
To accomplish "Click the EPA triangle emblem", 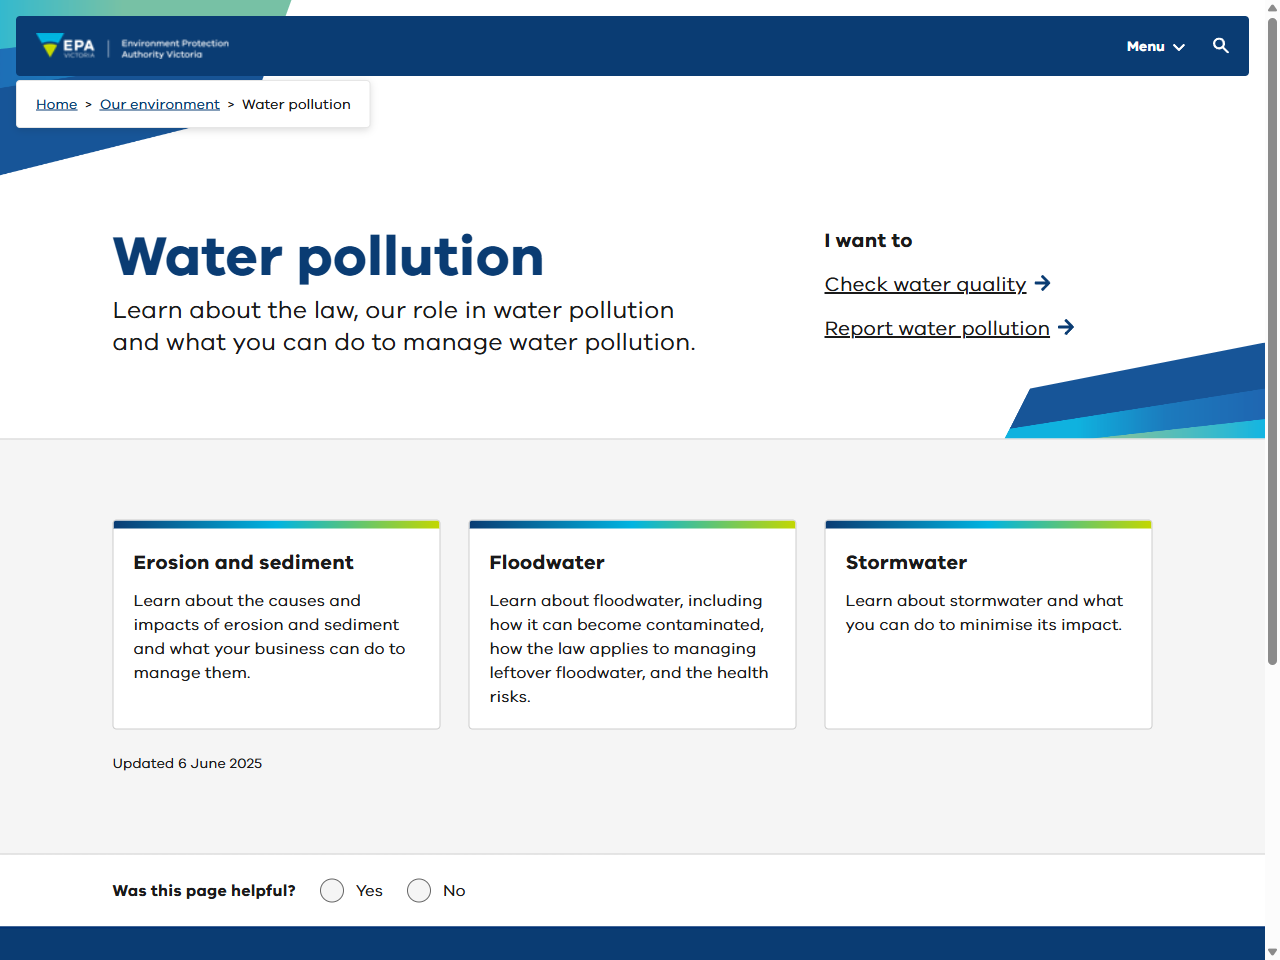I will click(x=50, y=44).
